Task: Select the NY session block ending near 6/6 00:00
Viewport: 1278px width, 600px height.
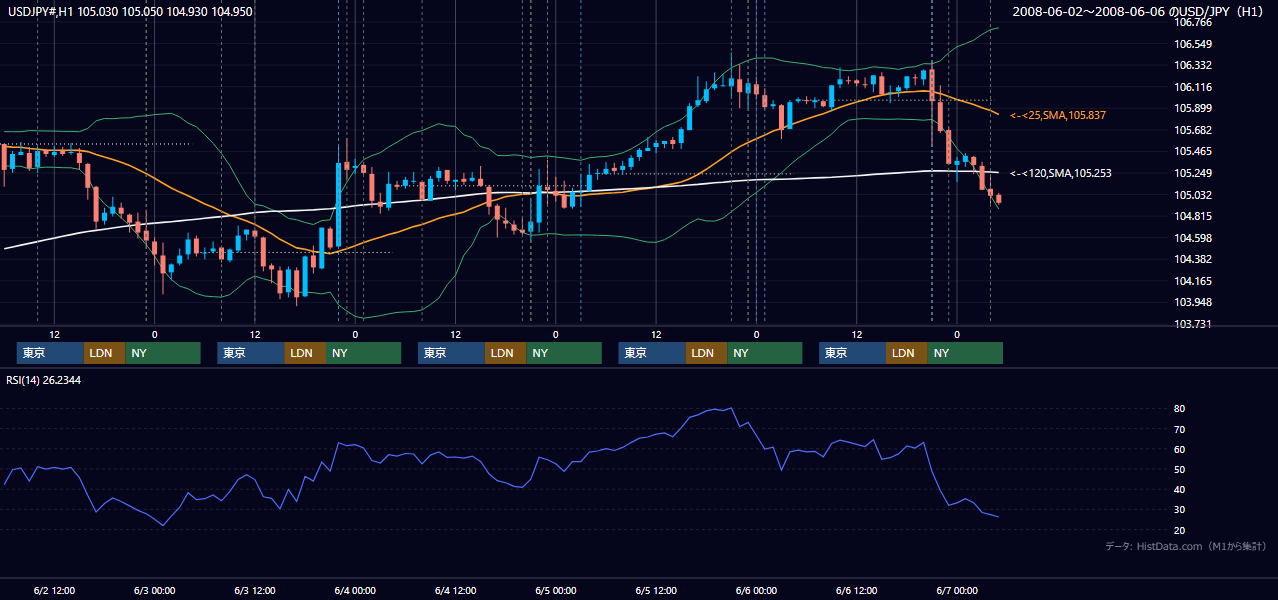Action: 765,353
